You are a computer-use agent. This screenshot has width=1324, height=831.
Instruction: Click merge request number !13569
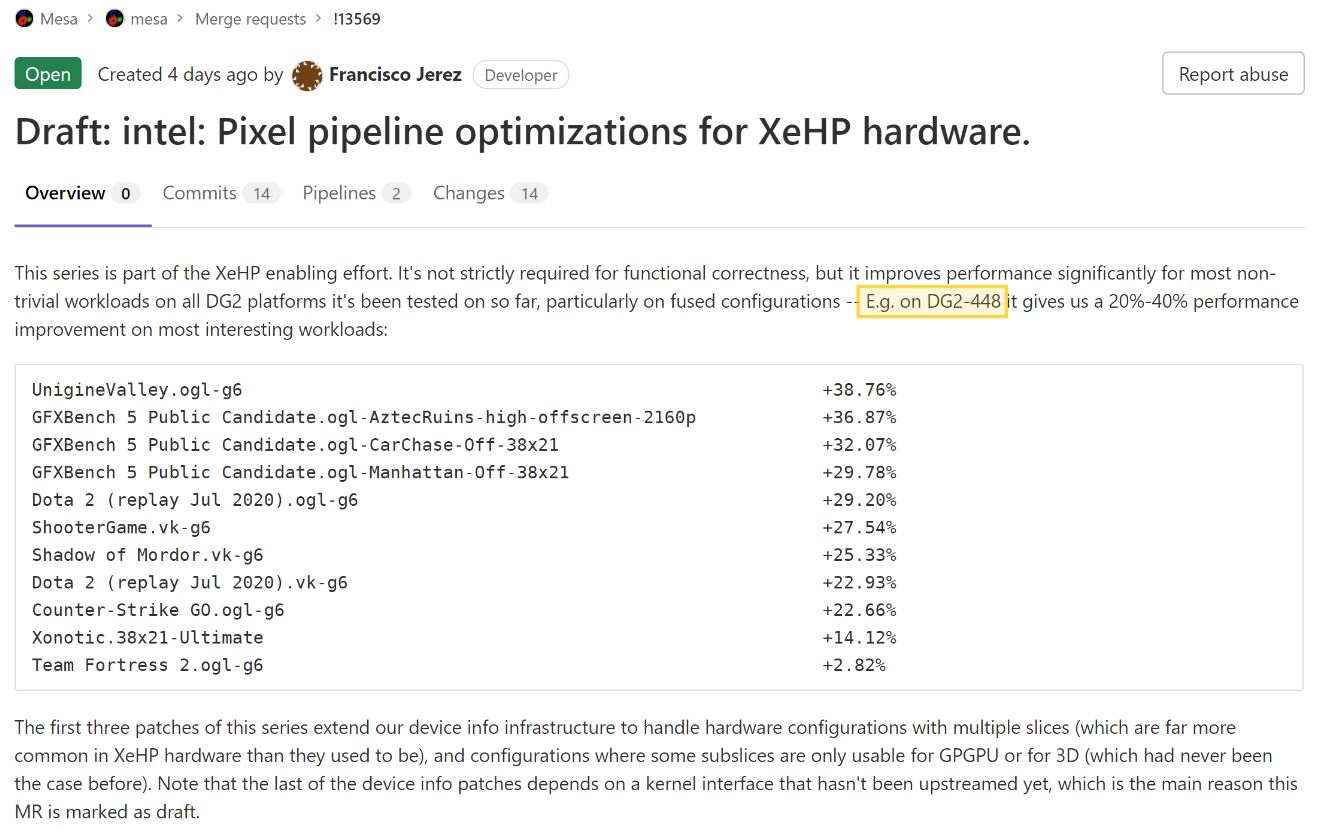click(357, 19)
